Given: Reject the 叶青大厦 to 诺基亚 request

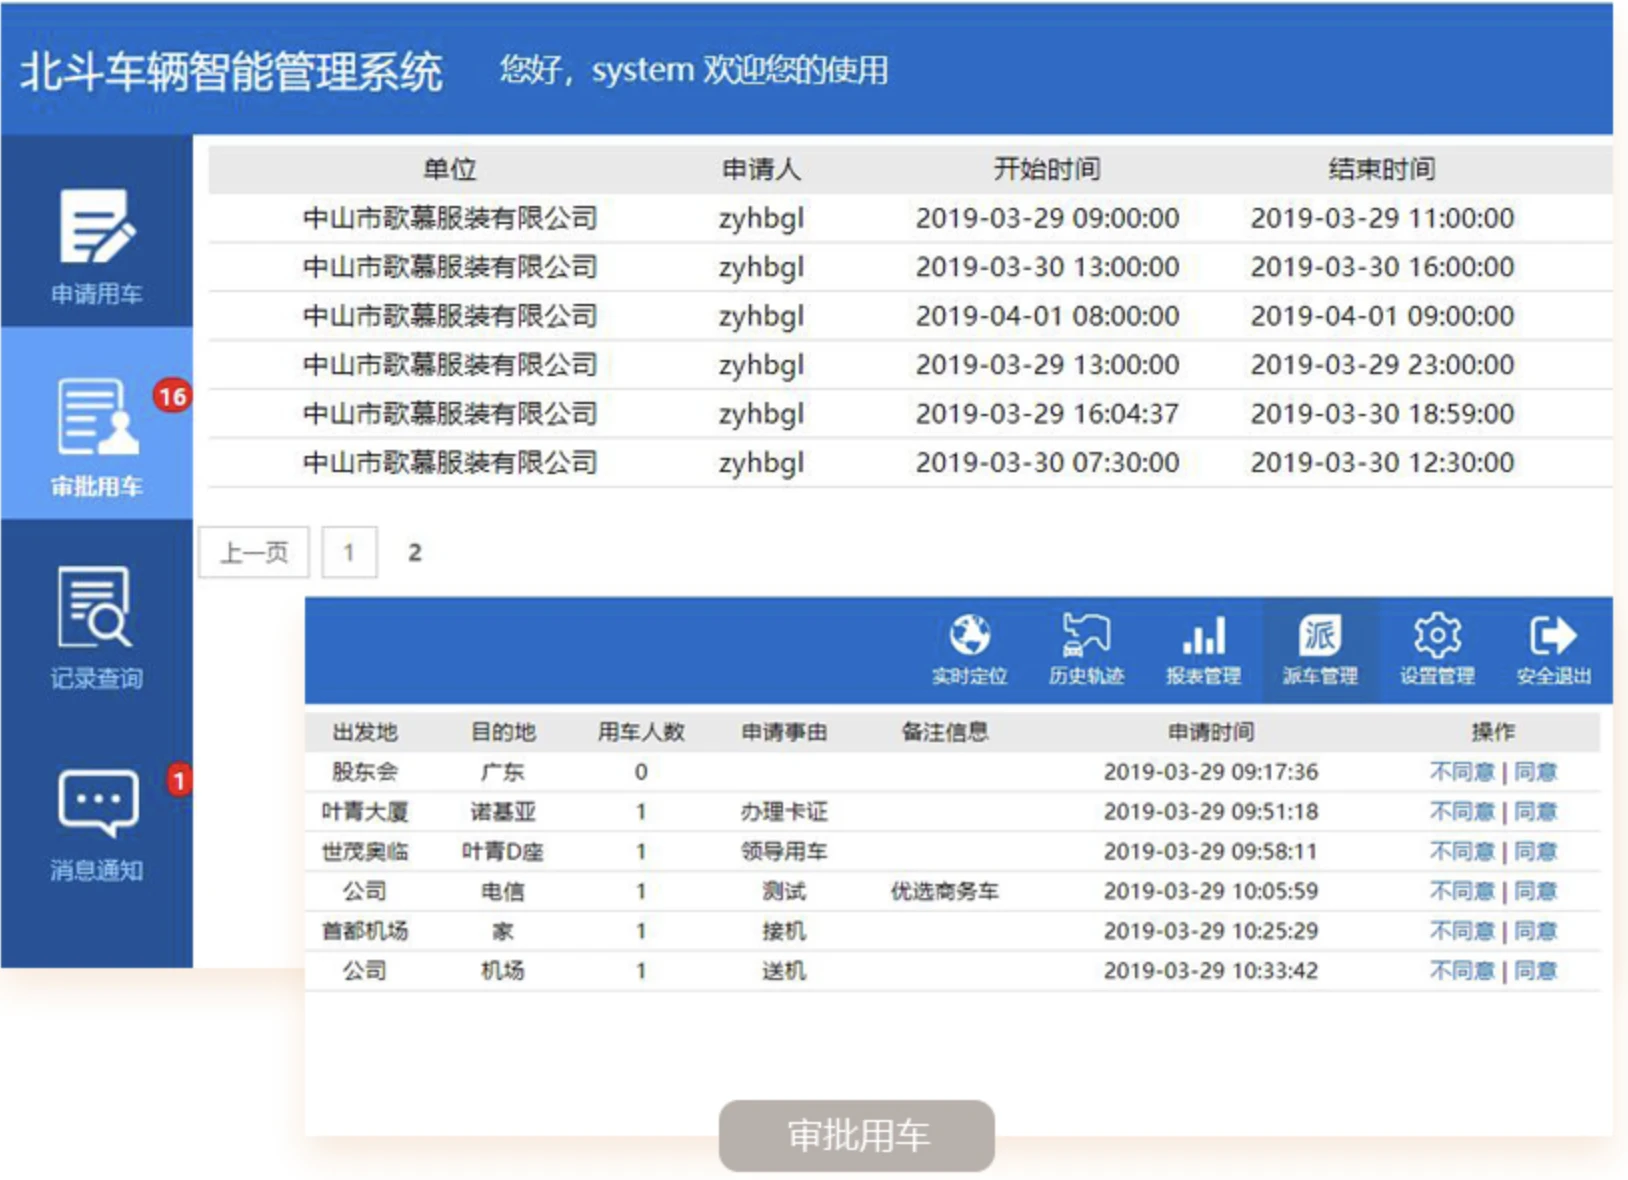Looking at the screenshot, I should pyautogui.click(x=1461, y=811).
